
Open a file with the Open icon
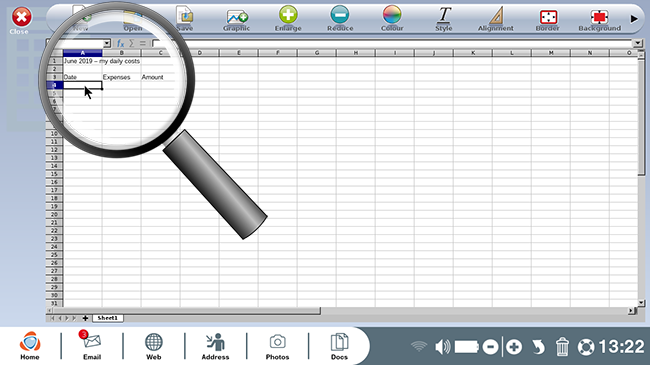click(133, 20)
